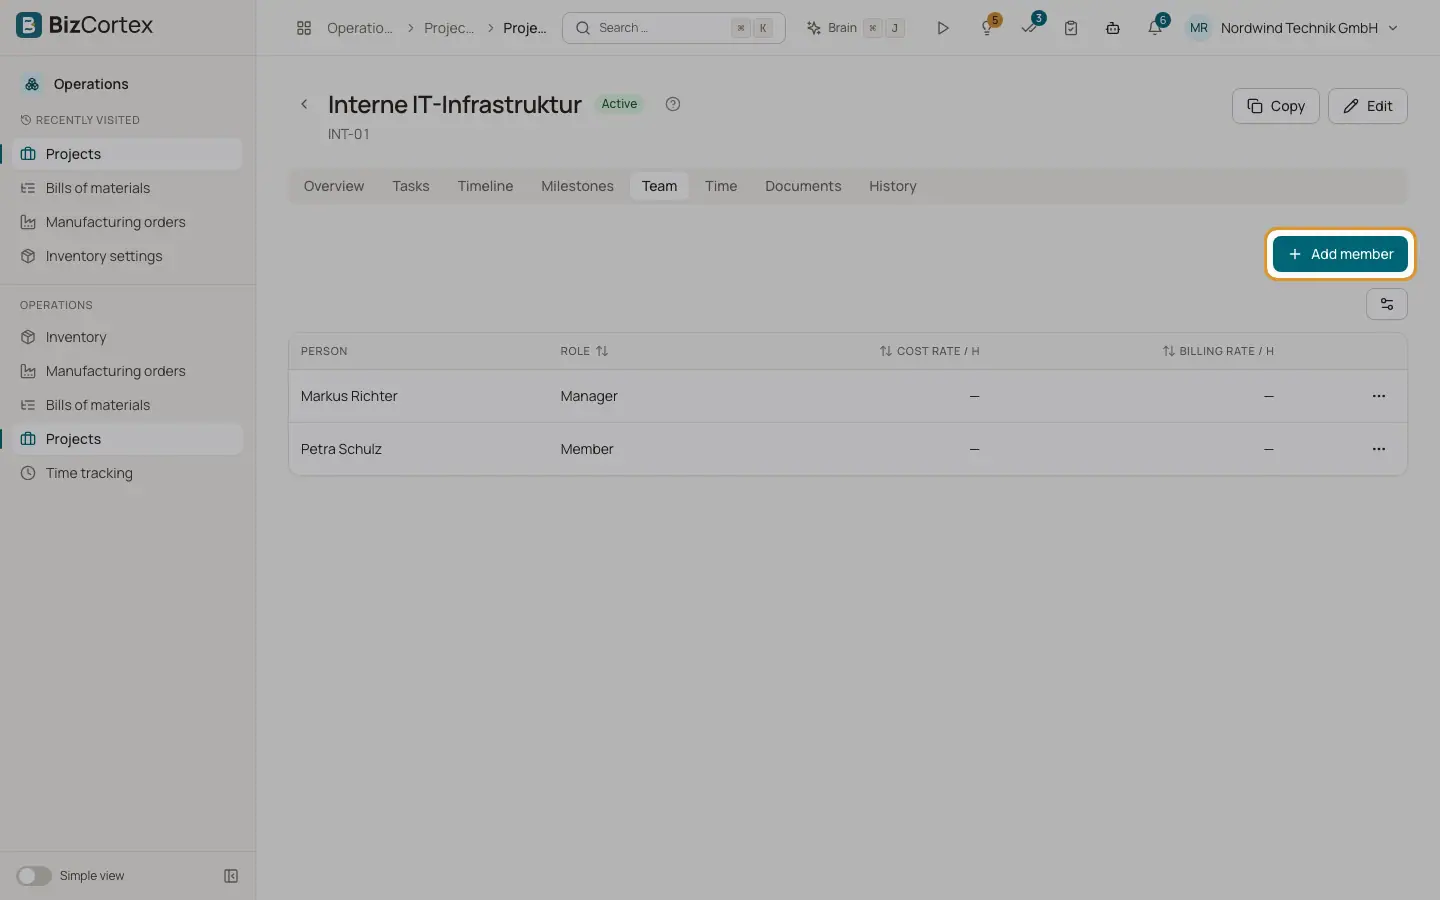
Task: Open the table column settings icon
Action: [x=1387, y=304]
